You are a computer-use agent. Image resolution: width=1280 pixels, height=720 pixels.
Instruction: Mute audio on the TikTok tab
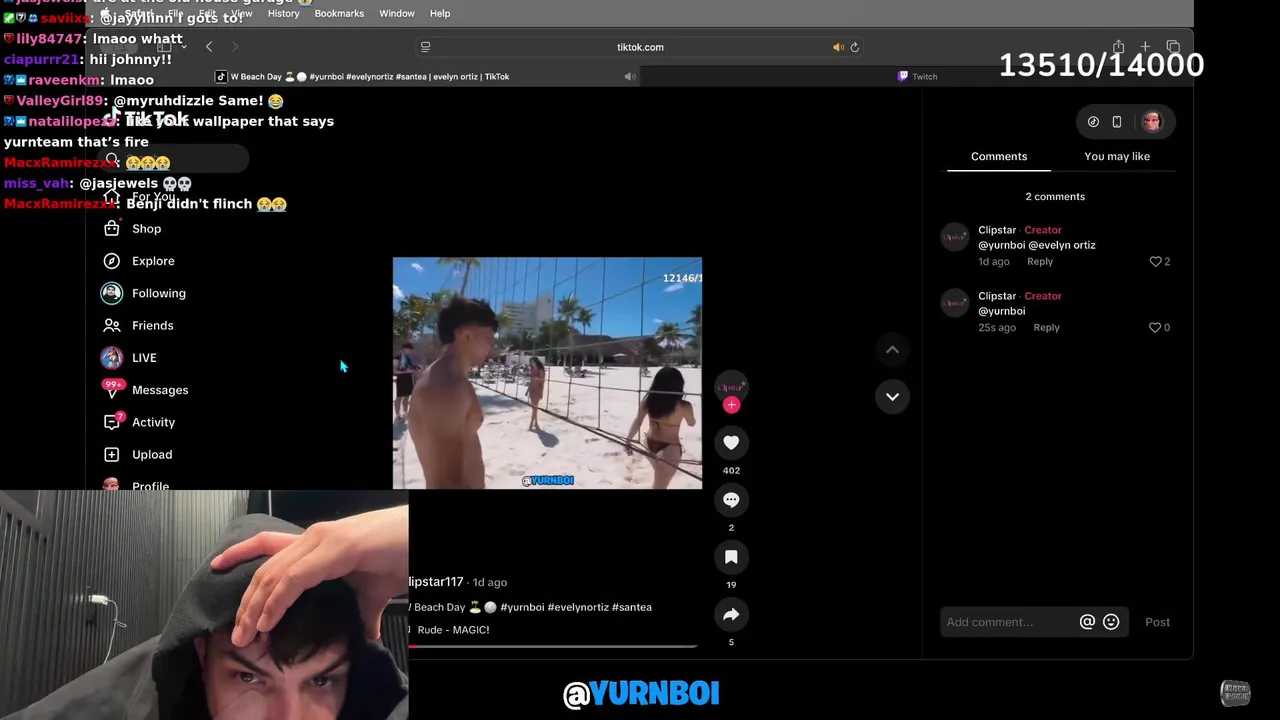pos(630,76)
